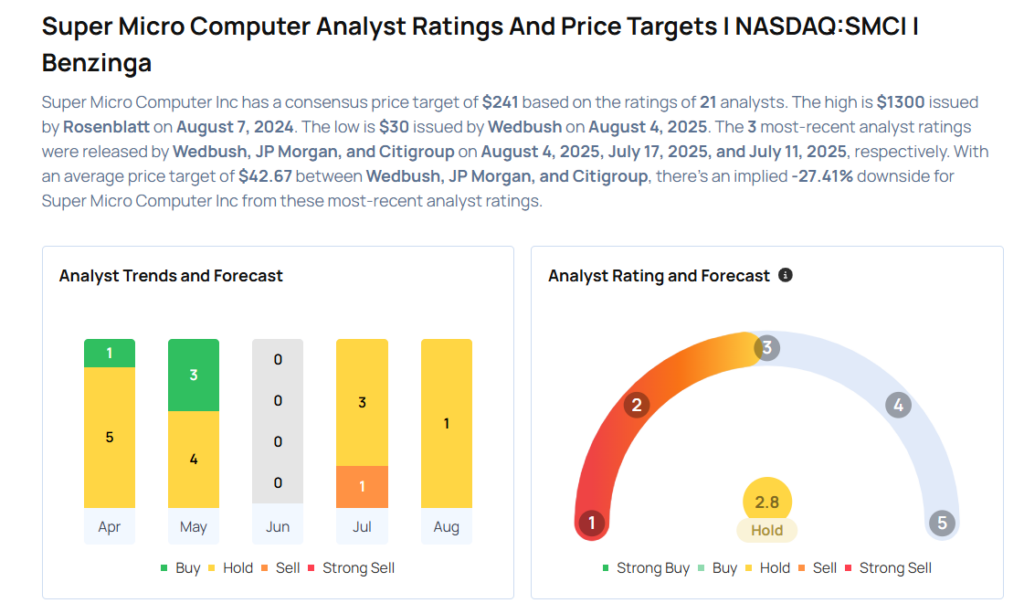Click gauge marker number 2

pyautogui.click(x=635, y=405)
